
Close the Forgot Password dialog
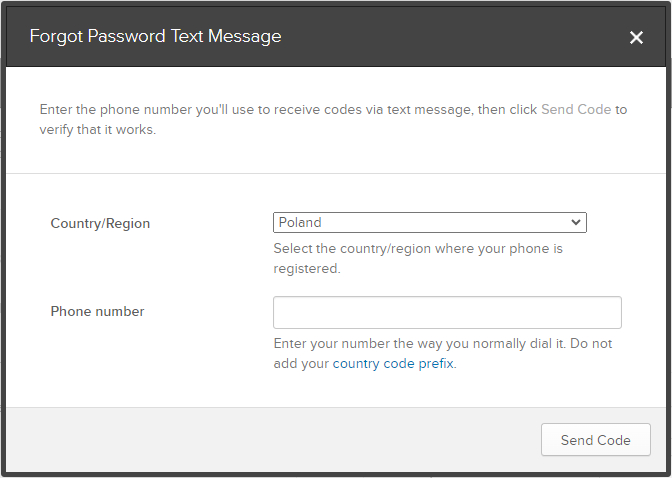pos(636,37)
